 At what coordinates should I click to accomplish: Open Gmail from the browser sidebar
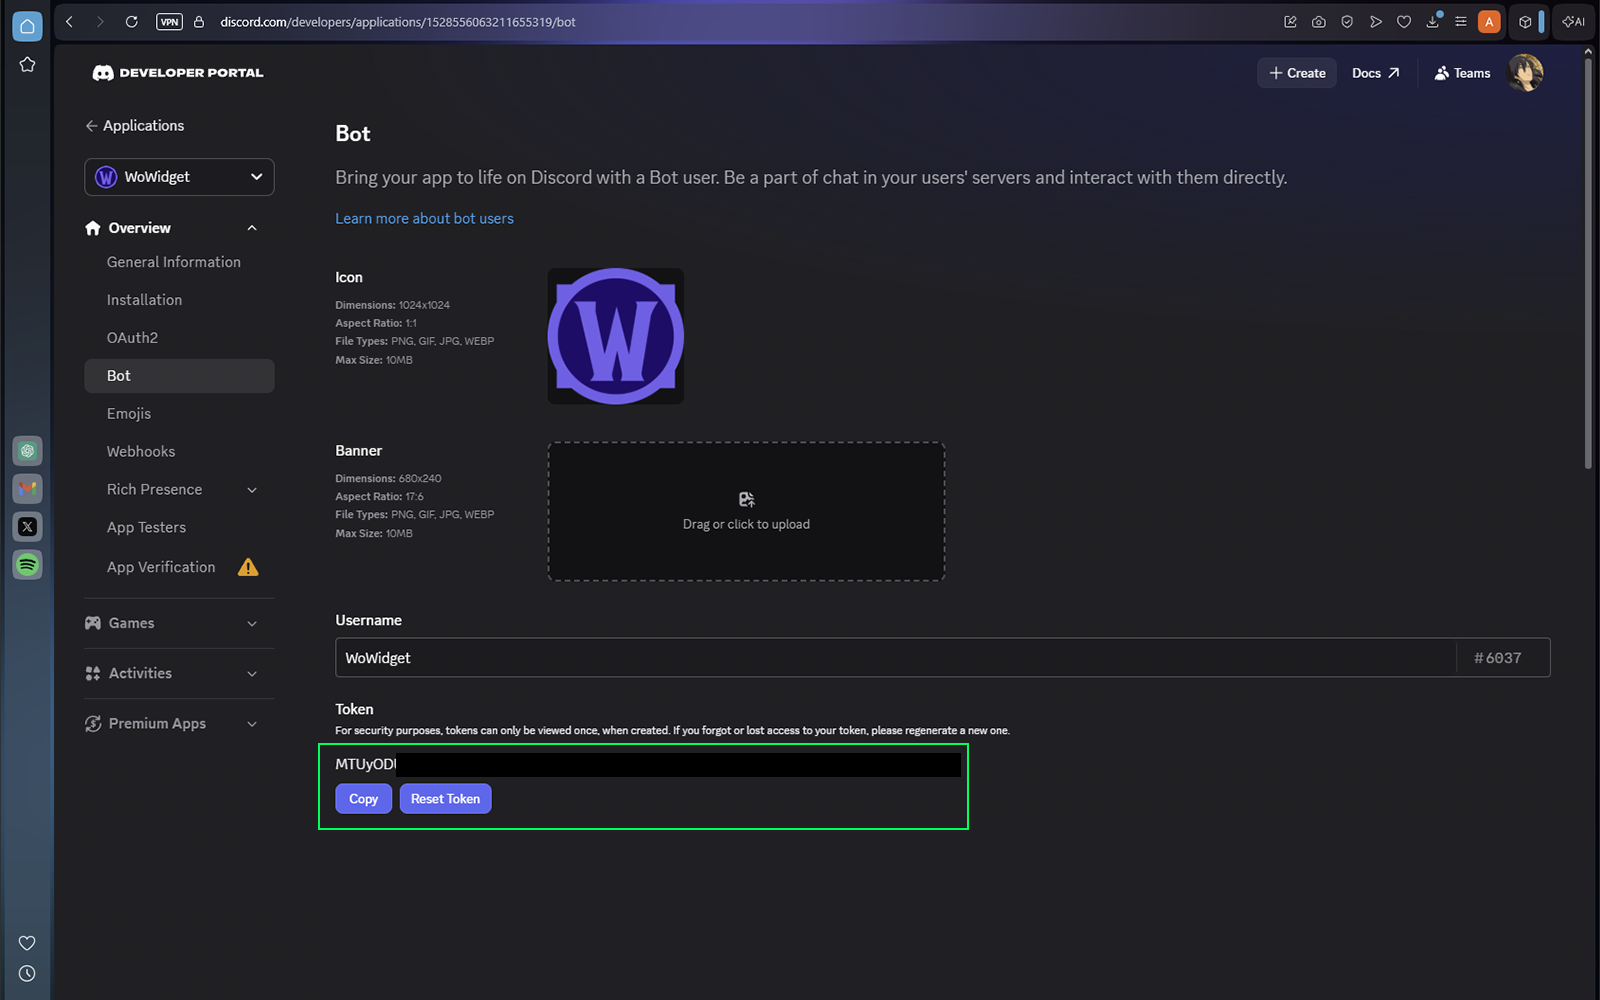pos(27,489)
